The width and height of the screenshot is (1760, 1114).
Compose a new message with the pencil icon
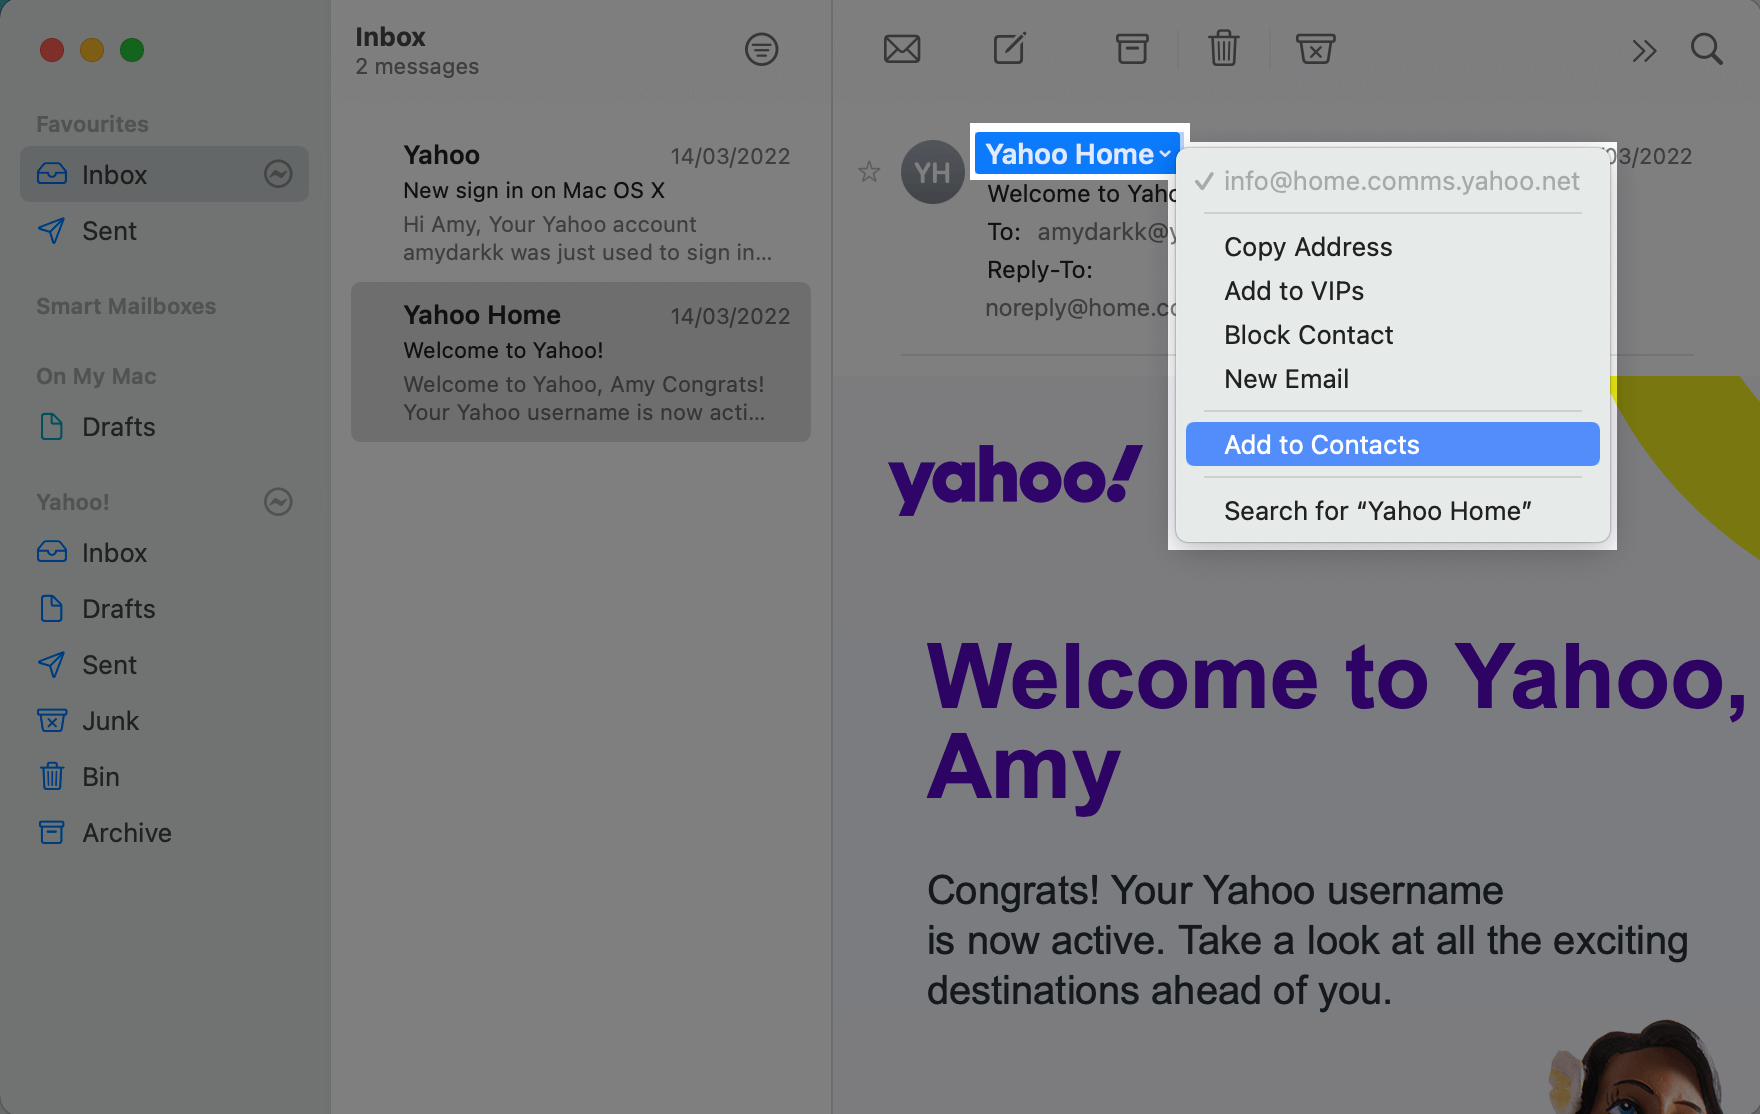(1009, 48)
